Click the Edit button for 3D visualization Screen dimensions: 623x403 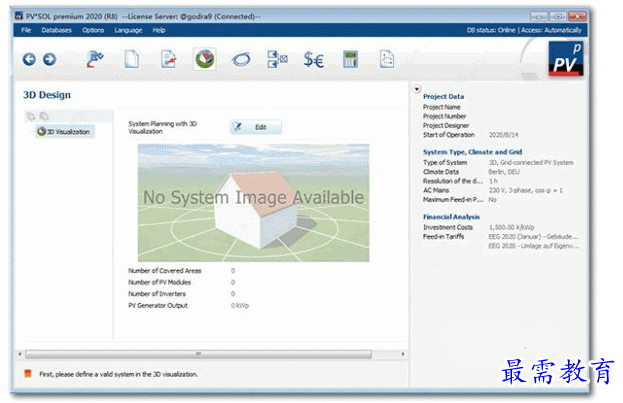tap(256, 127)
